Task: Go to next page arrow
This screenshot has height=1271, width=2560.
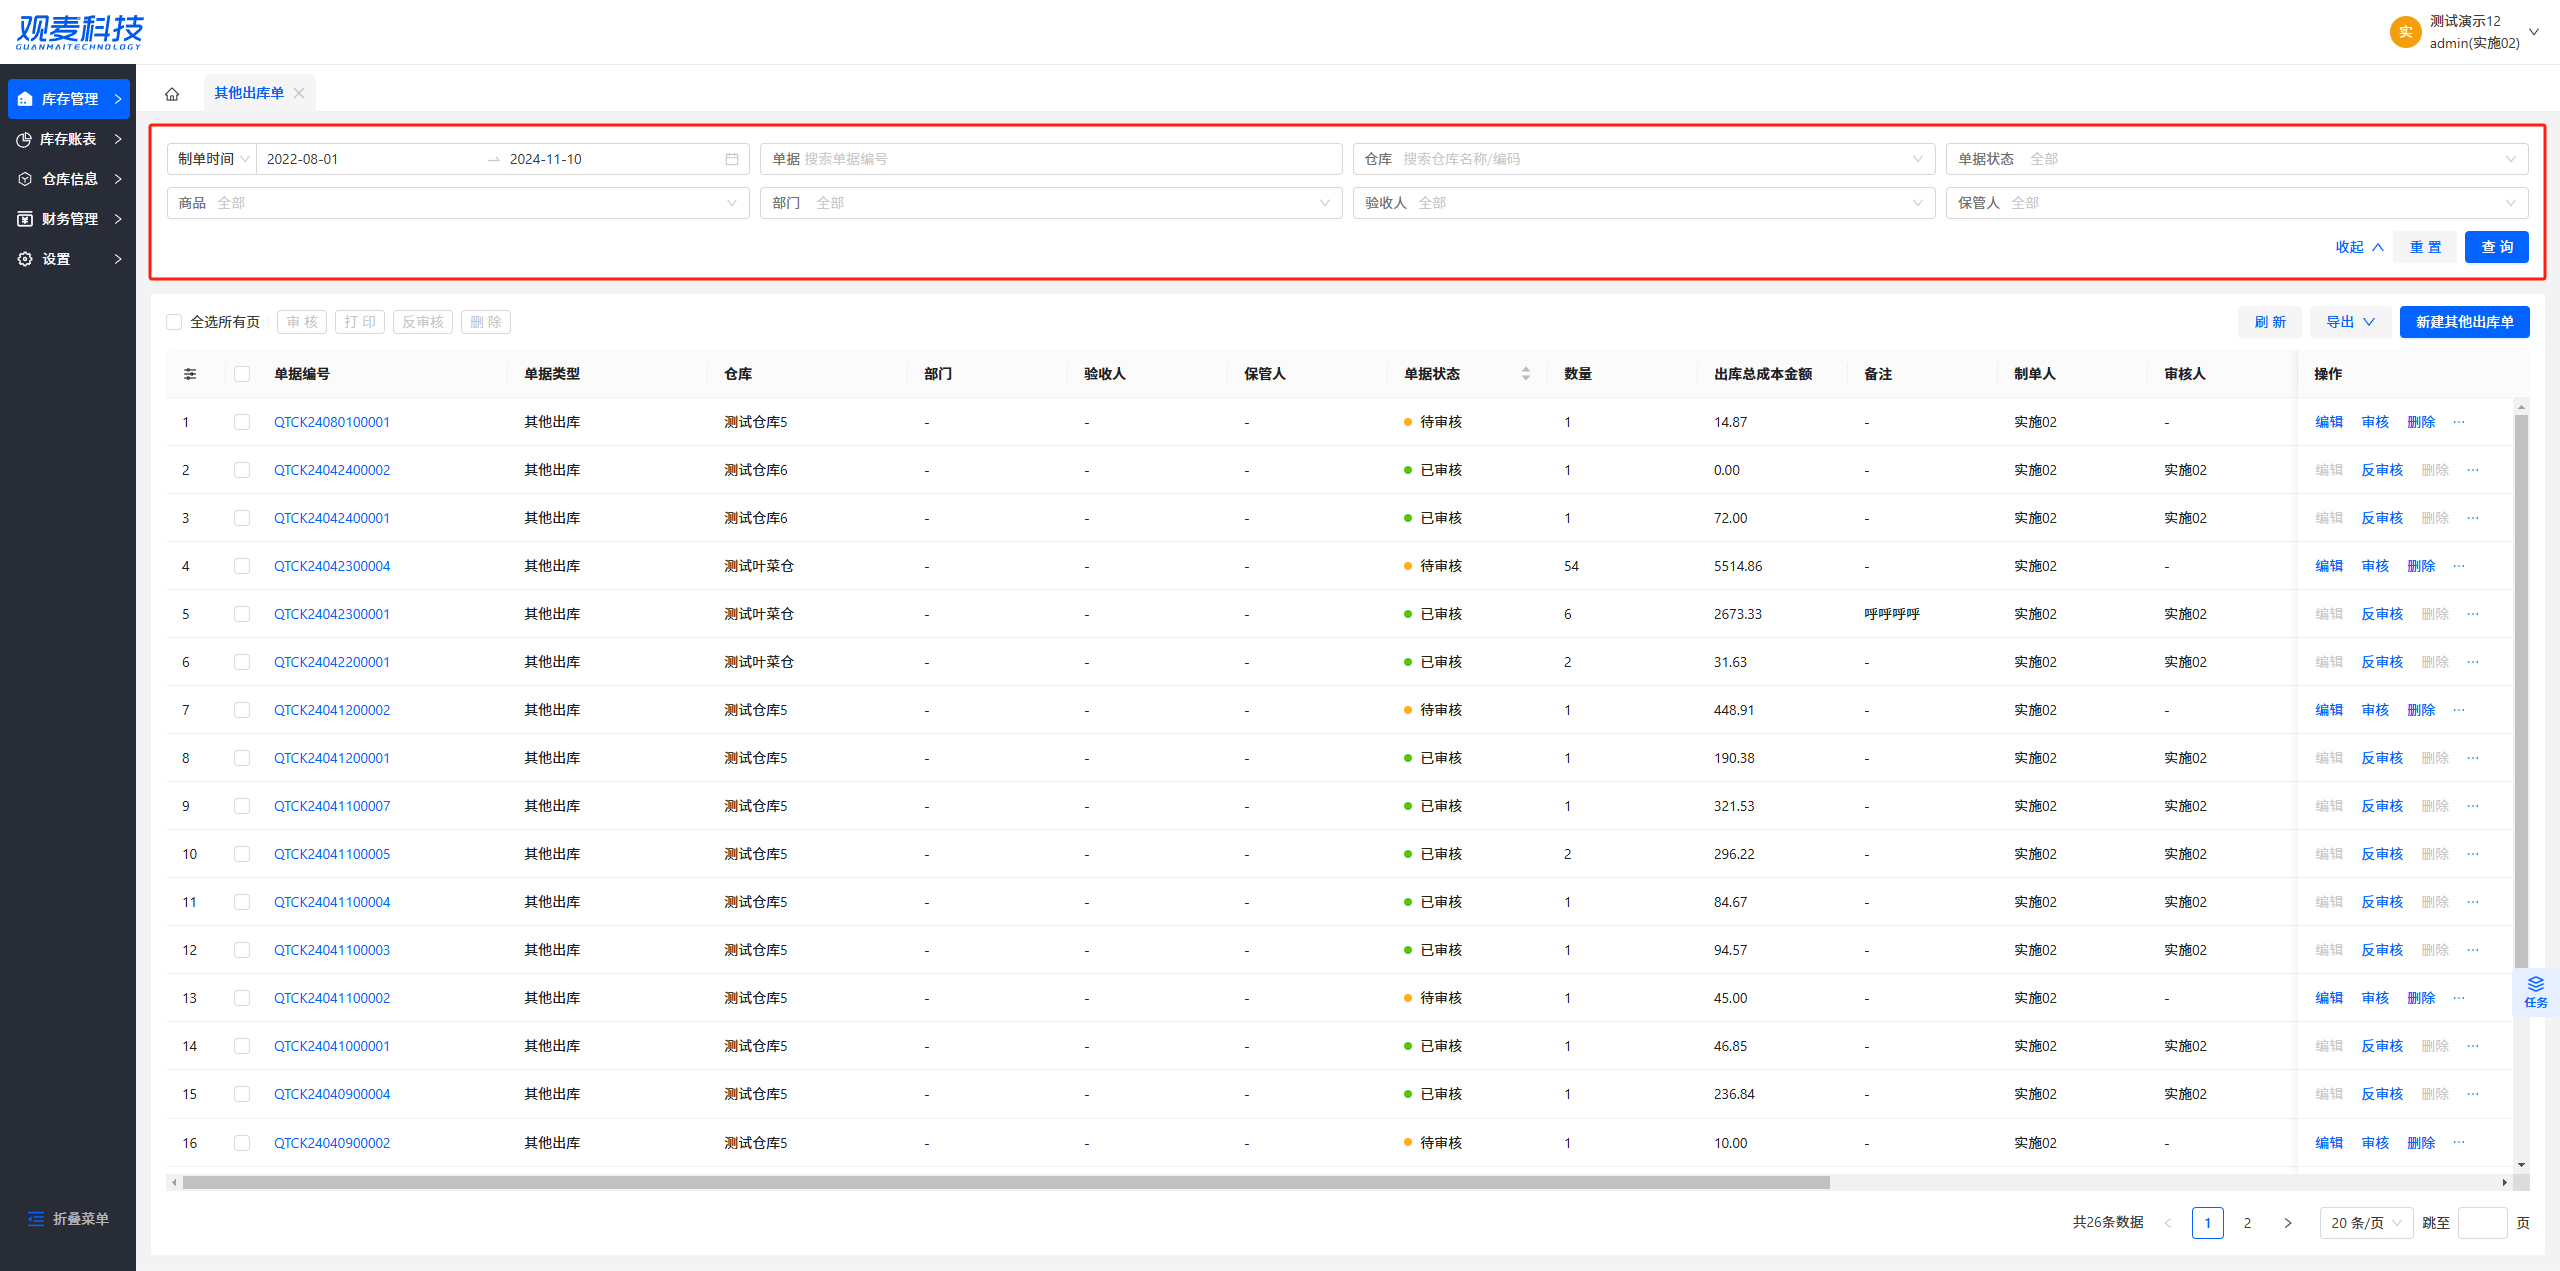Action: (x=2287, y=1223)
